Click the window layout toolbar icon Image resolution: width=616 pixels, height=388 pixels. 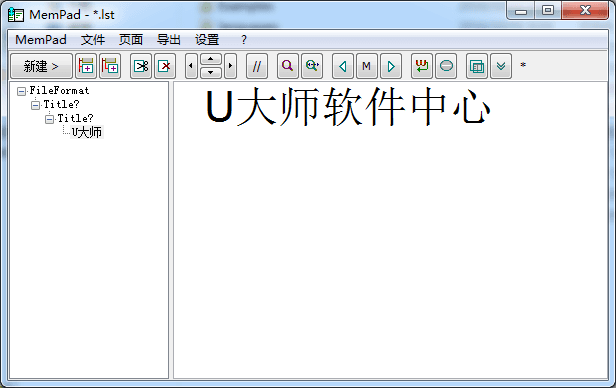tap(477, 66)
